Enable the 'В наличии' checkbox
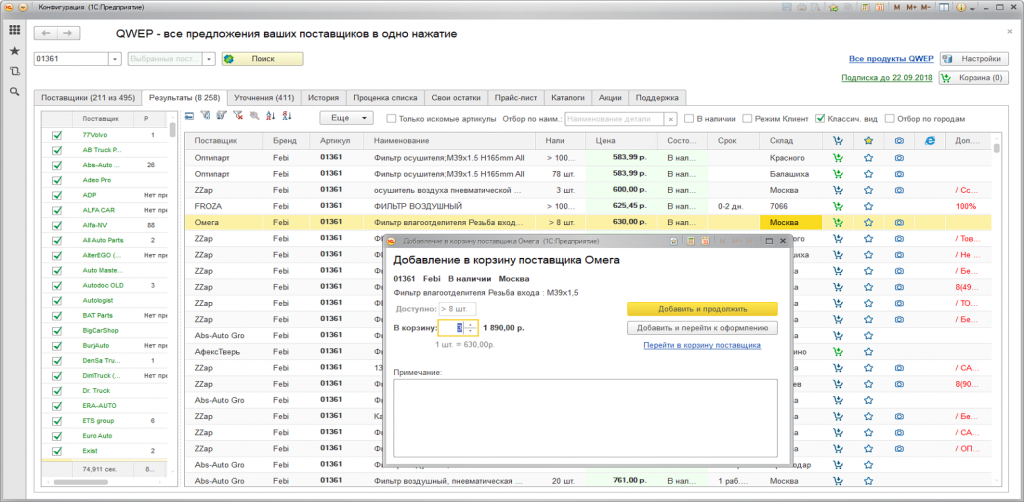Image resolution: width=1024 pixels, height=502 pixels. click(x=688, y=119)
